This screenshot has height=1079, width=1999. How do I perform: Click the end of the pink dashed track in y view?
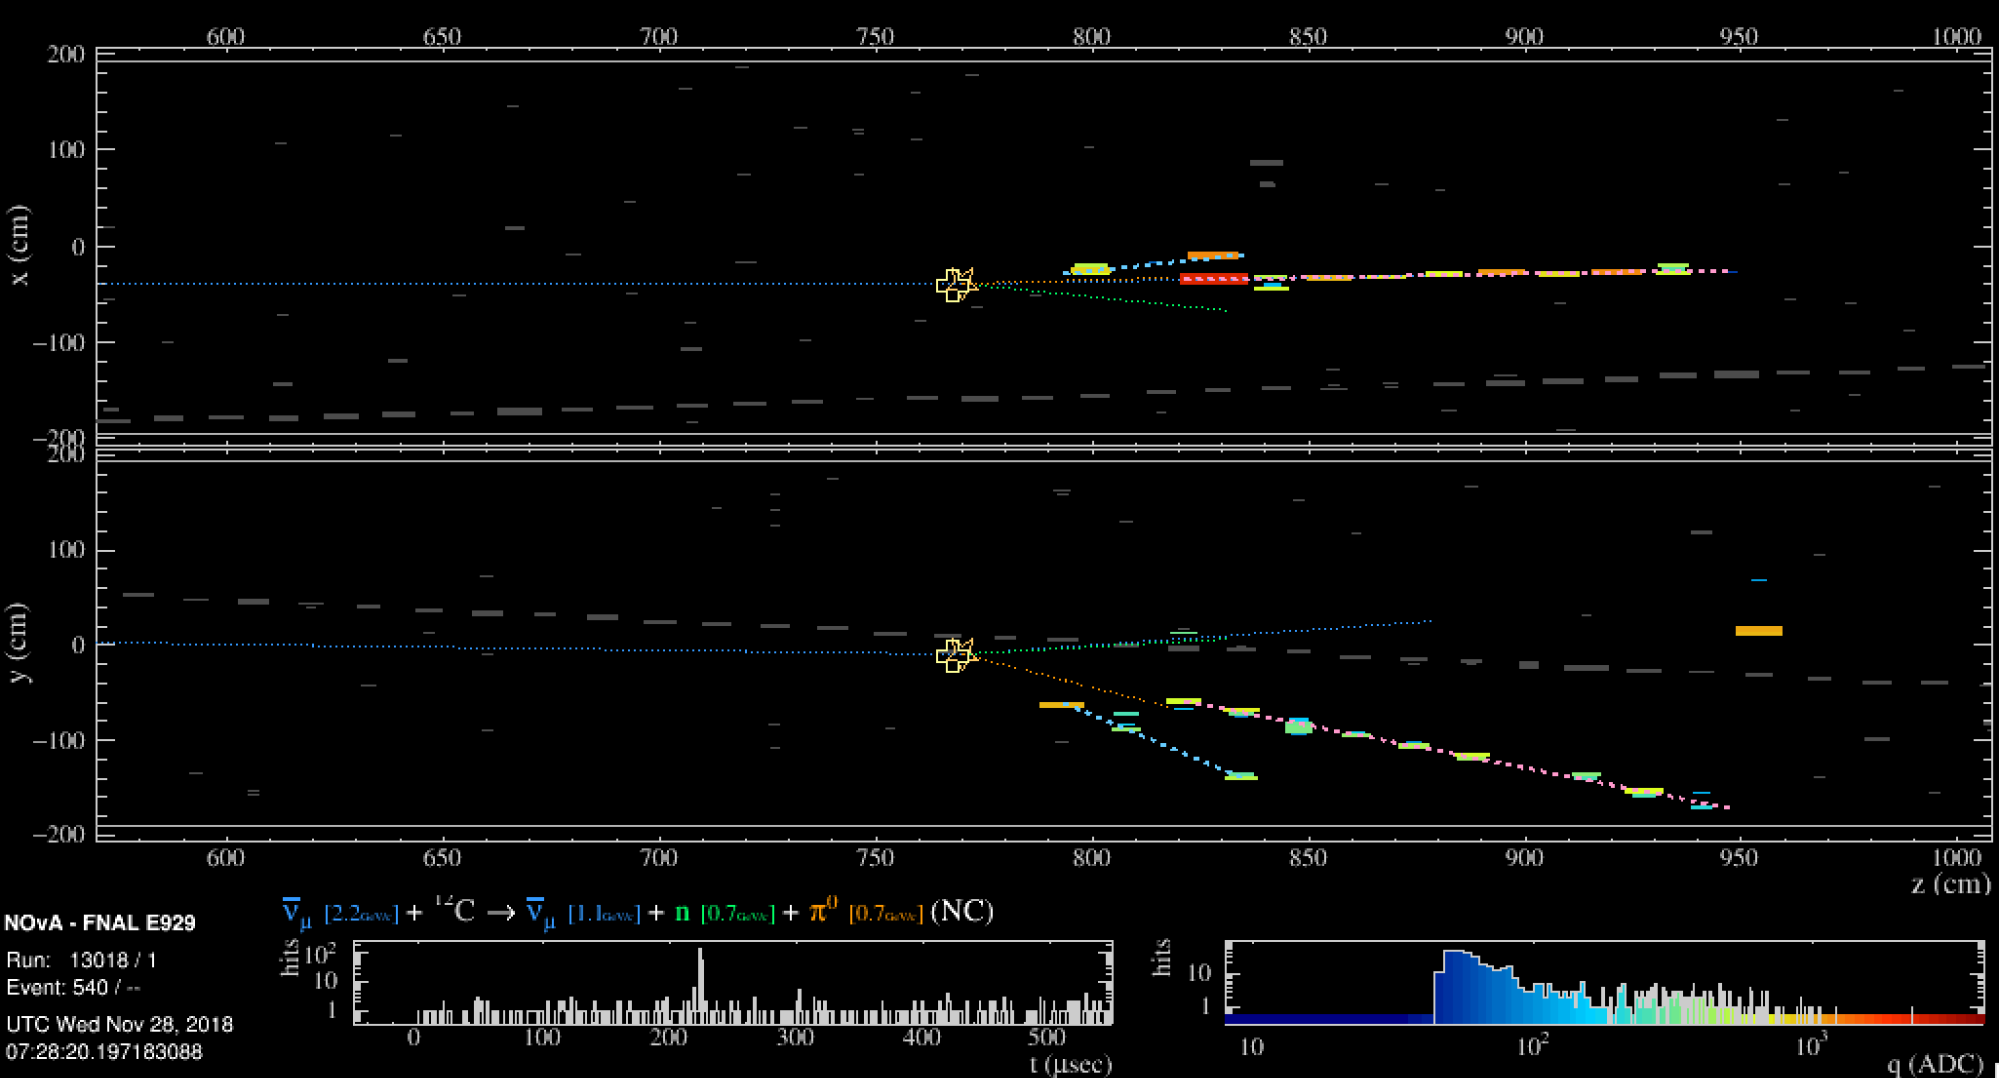[x=1726, y=807]
